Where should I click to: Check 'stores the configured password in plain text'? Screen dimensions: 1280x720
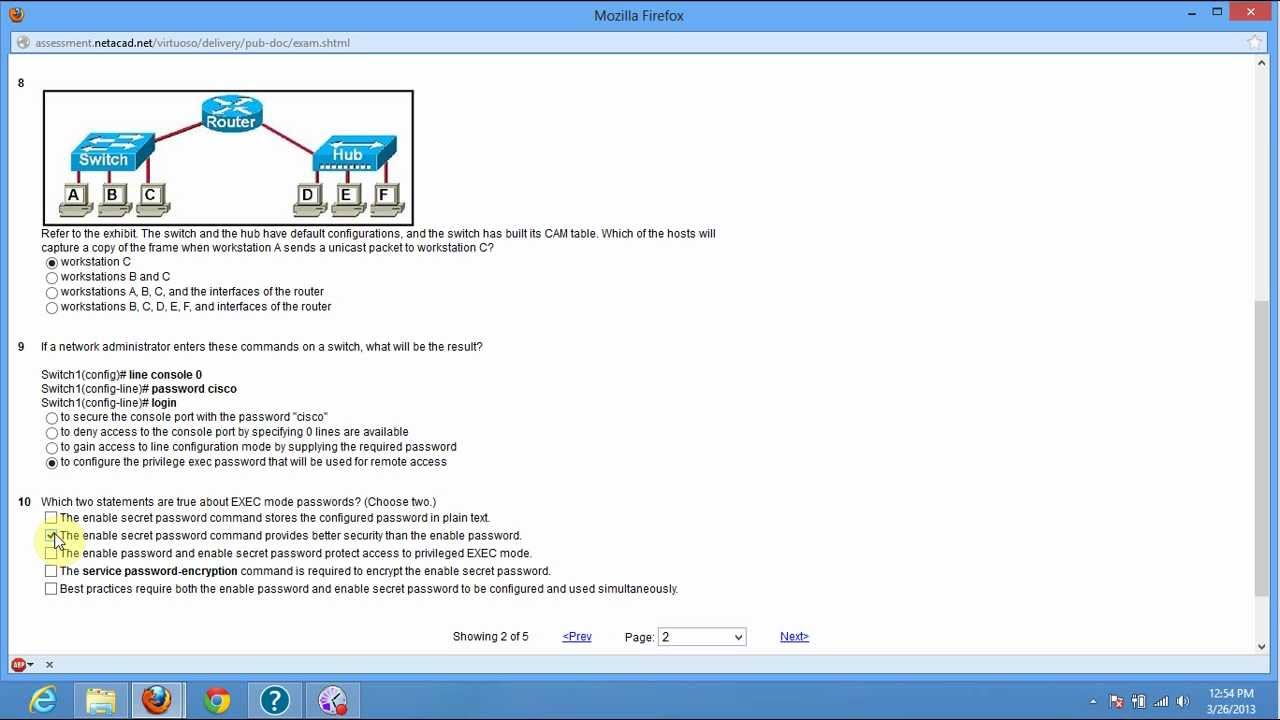(x=51, y=518)
